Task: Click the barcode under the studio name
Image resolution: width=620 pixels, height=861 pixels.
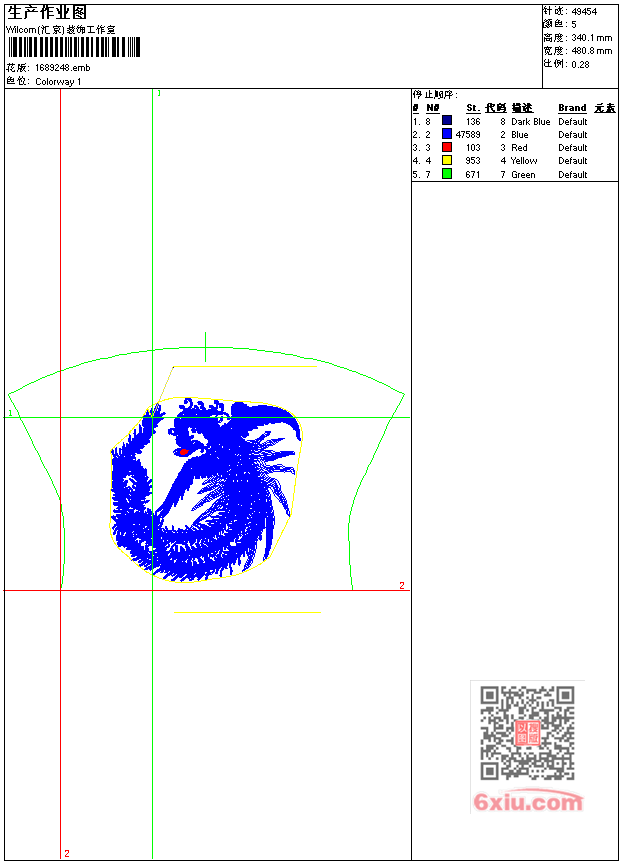Action: point(74,47)
